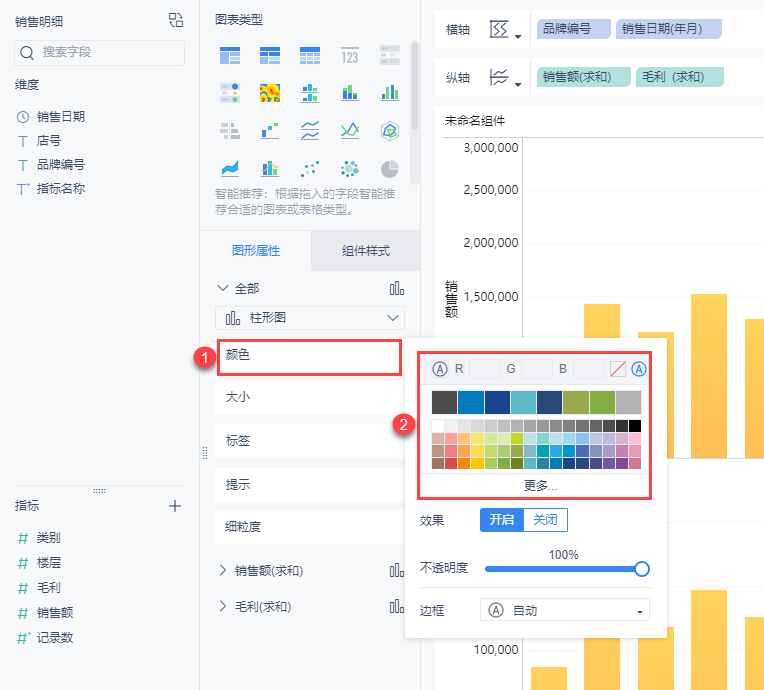This screenshot has height=690, width=764.
Task: Click the 销售日期(年月) pill on 横轴
Action: point(668,29)
